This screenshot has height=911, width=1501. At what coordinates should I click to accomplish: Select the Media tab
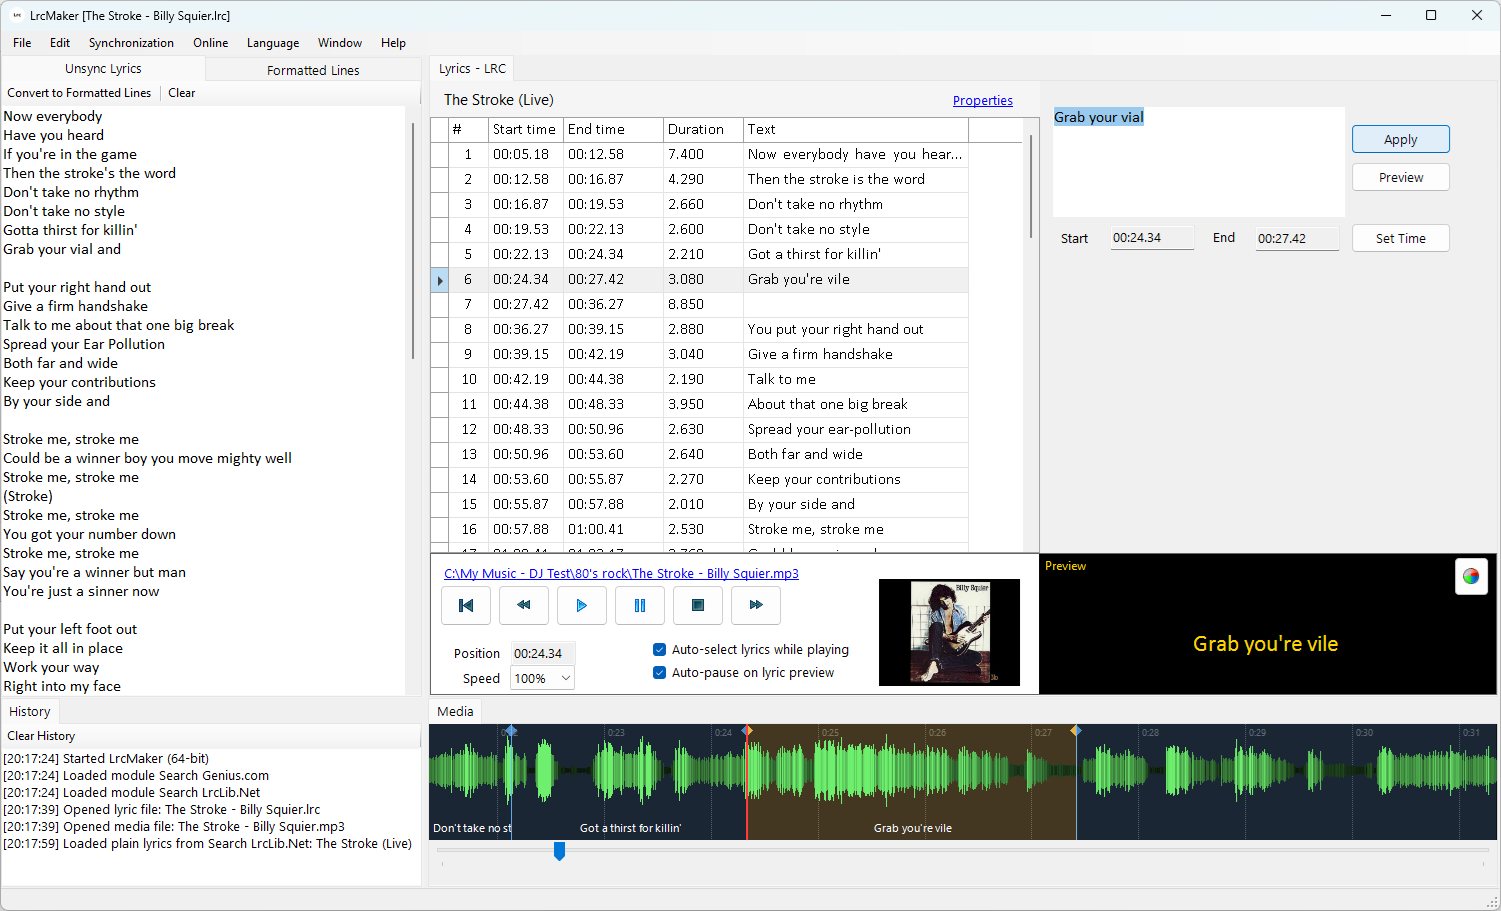coord(455,712)
